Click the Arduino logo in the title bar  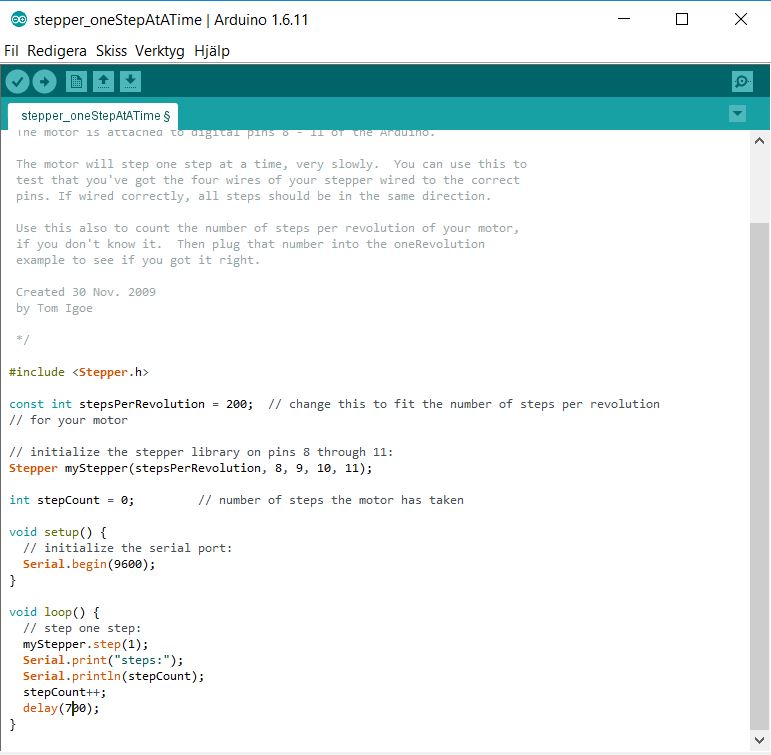click(19, 20)
